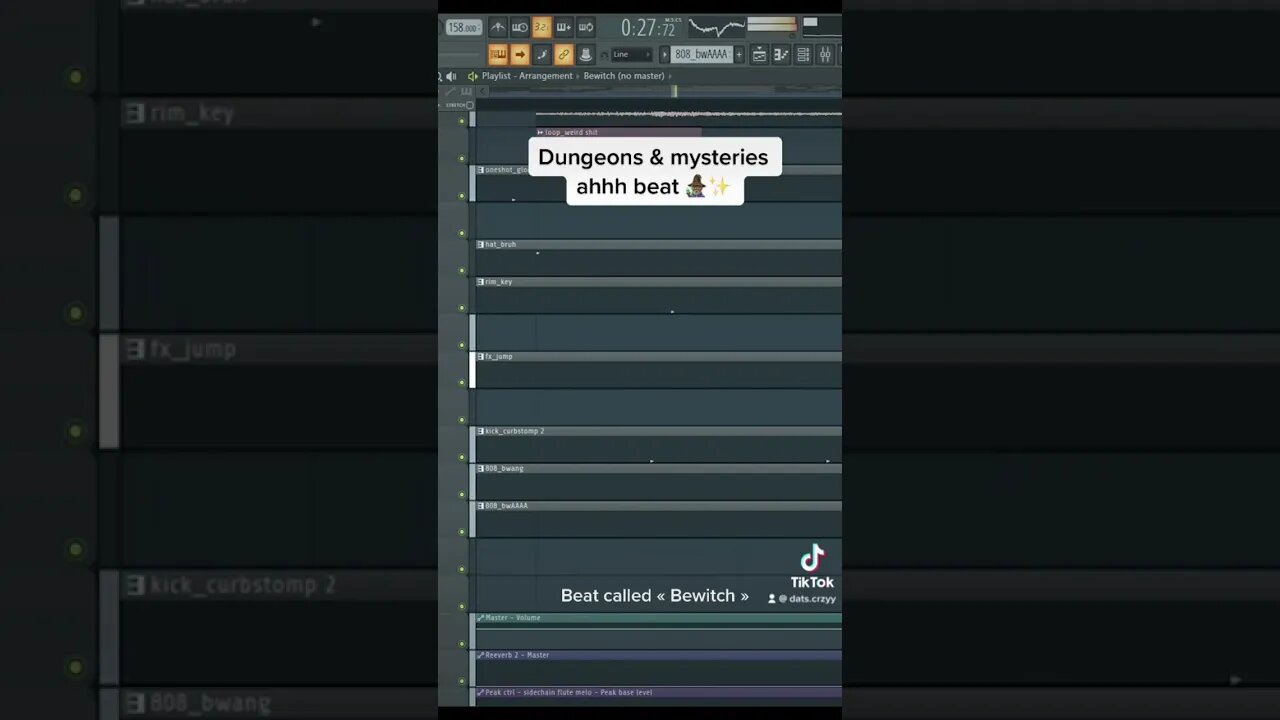Click the playlist speaker preview icon
This screenshot has height=720, width=1280.
(452, 76)
